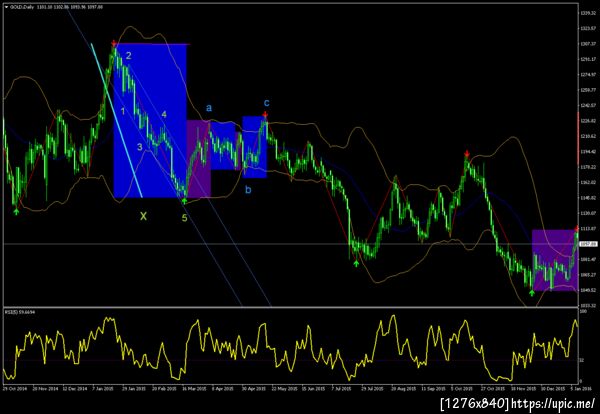Select the large blue rectangle covering waves 1-5

(x=150, y=121)
